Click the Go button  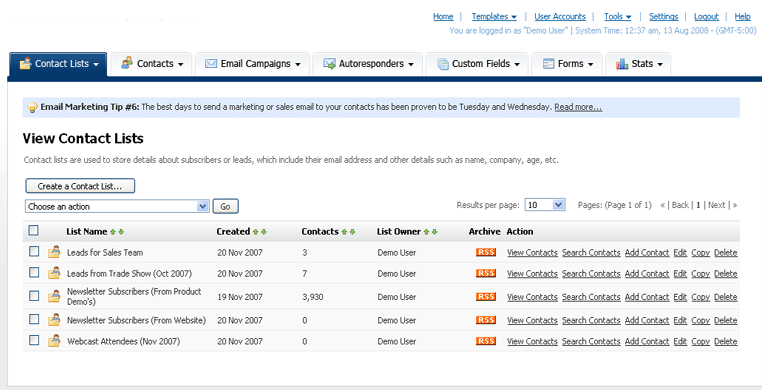[x=225, y=206]
